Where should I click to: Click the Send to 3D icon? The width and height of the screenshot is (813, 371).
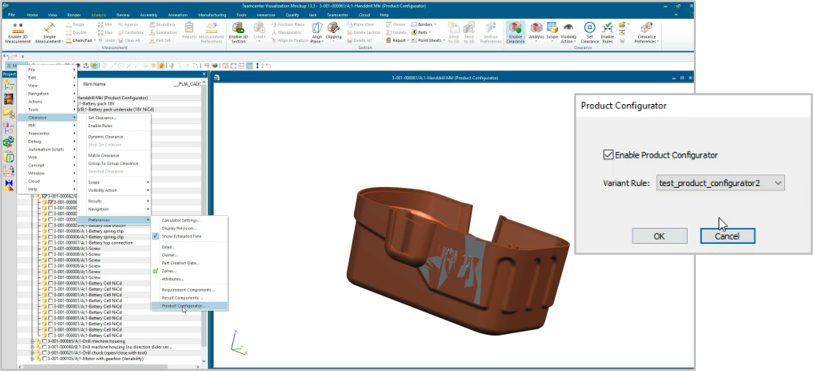click(469, 32)
